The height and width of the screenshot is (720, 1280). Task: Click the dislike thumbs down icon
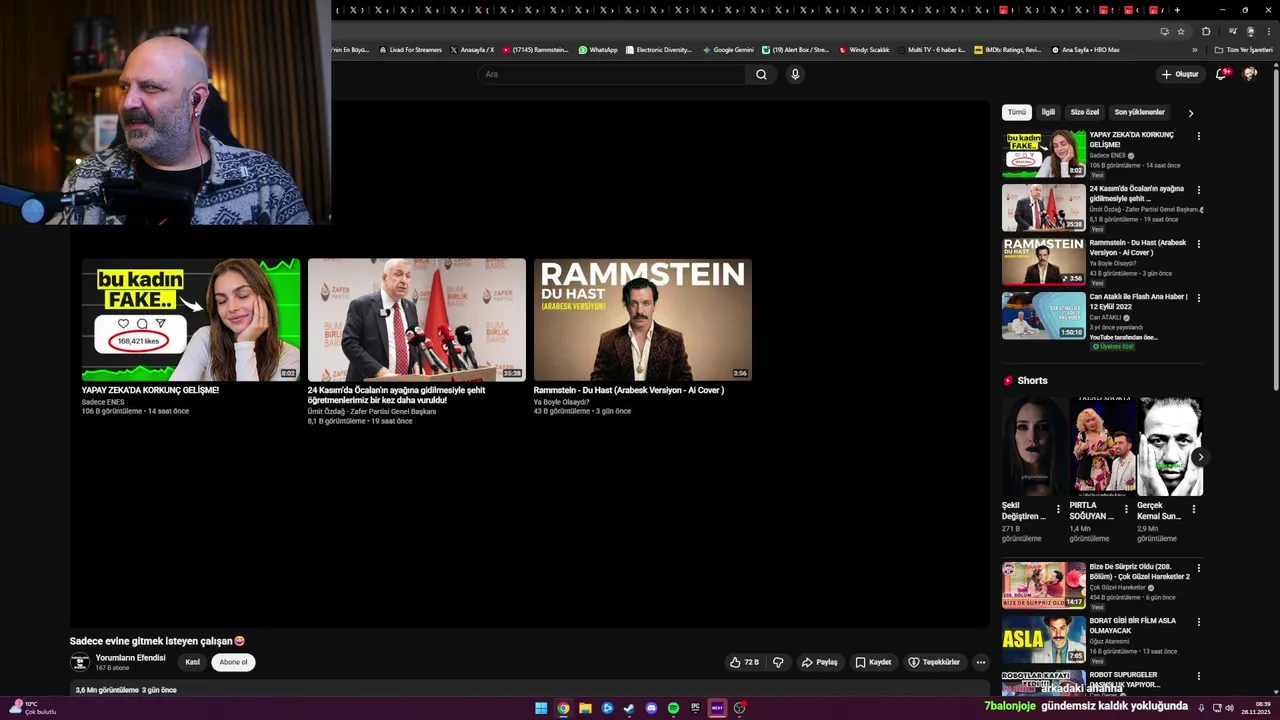point(778,662)
